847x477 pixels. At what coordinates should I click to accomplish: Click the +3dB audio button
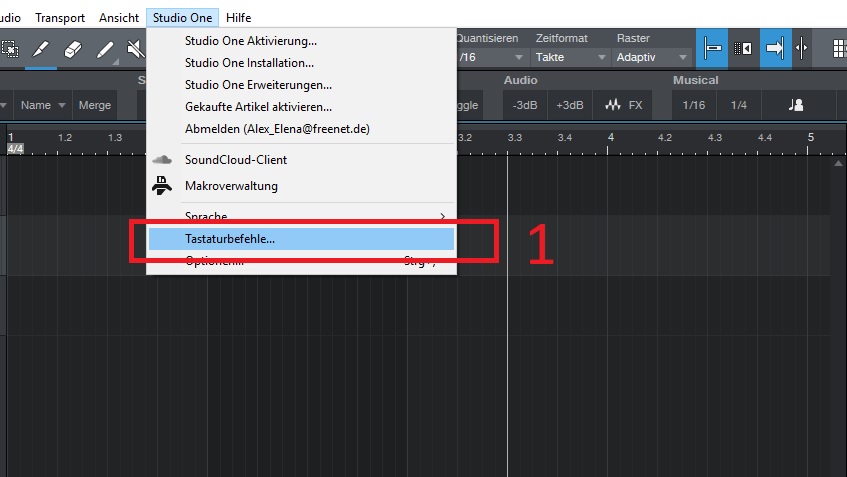pyautogui.click(x=569, y=105)
